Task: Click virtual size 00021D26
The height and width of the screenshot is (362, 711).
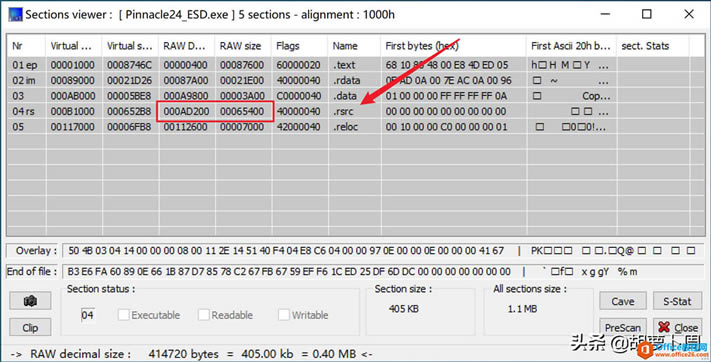Action: click(x=129, y=80)
